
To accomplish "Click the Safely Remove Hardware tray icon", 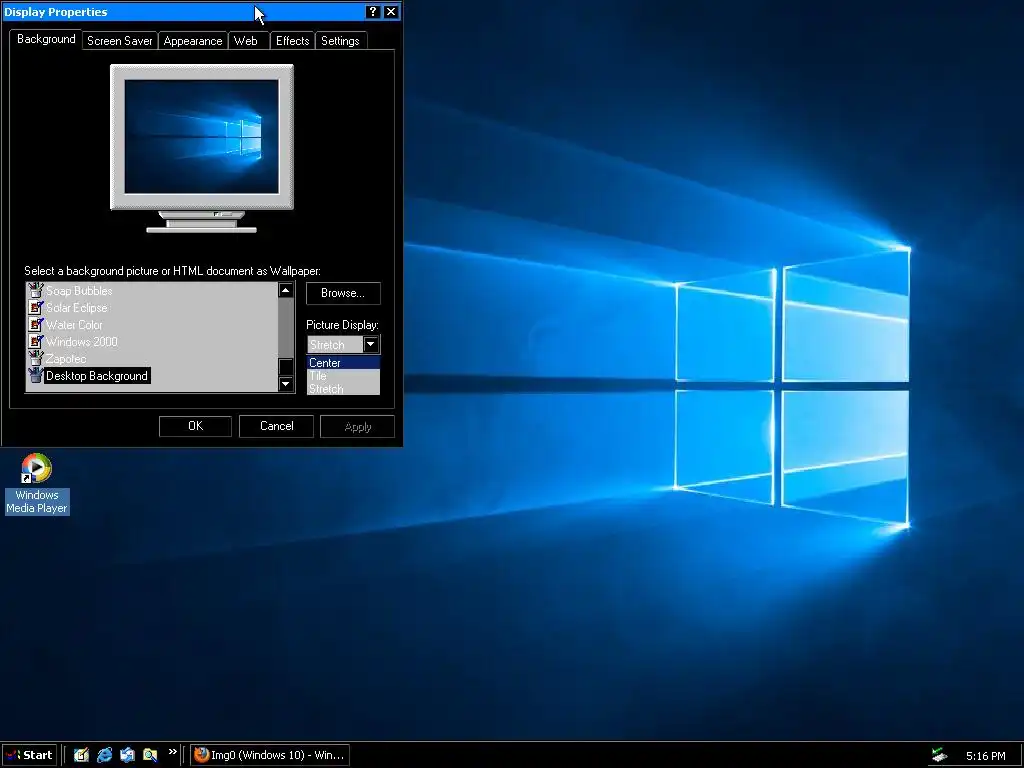I will [x=939, y=755].
